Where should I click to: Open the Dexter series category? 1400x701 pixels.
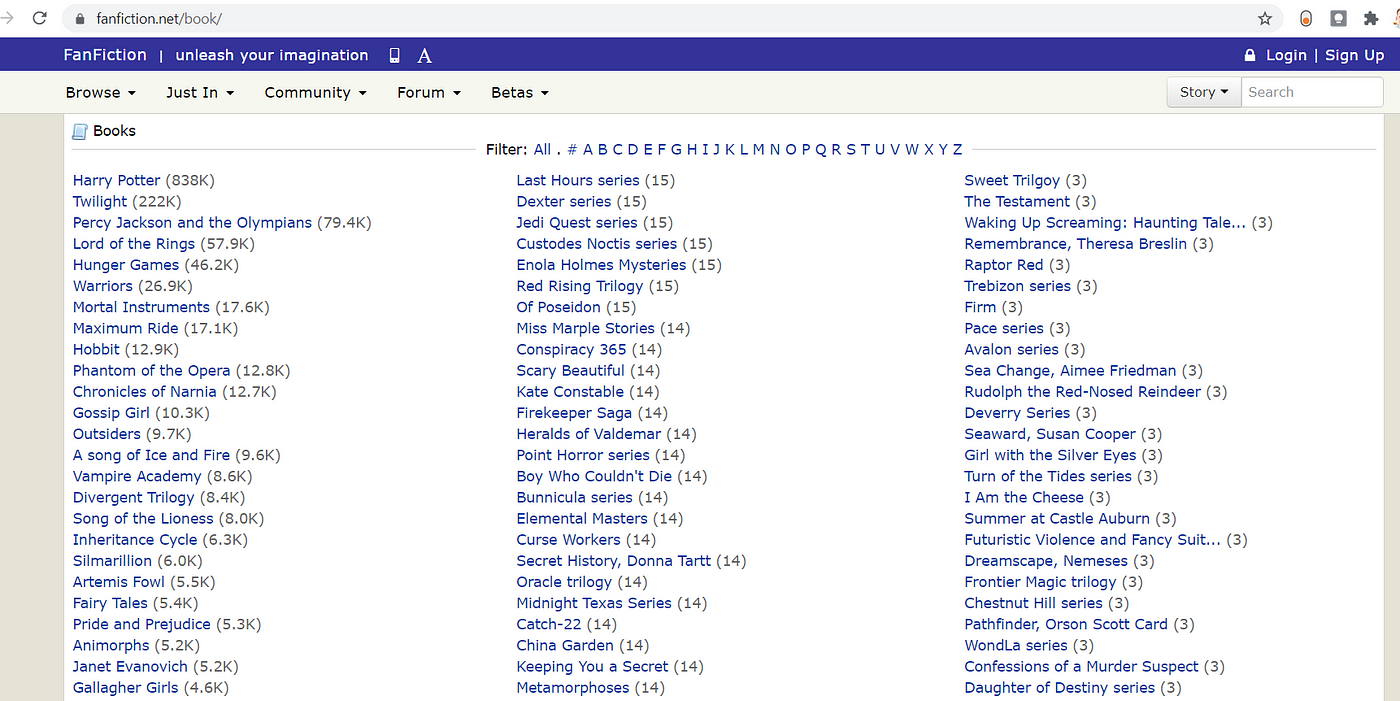click(x=563, y=201)
